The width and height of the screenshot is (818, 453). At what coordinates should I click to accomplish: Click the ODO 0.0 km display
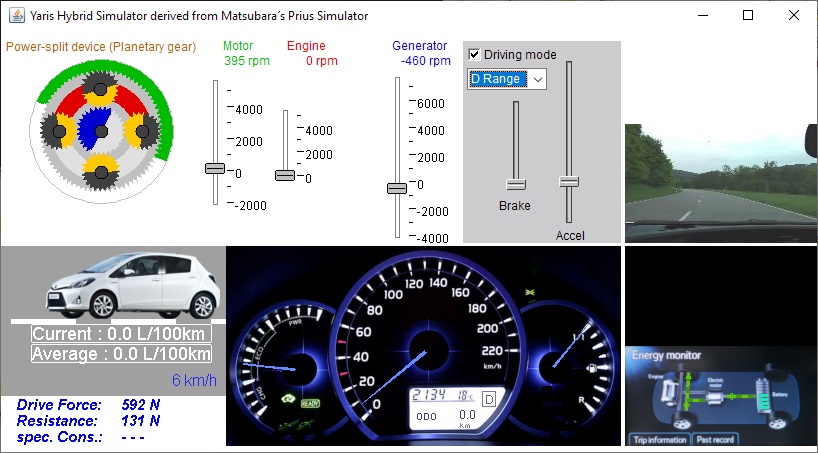[446, 417]
